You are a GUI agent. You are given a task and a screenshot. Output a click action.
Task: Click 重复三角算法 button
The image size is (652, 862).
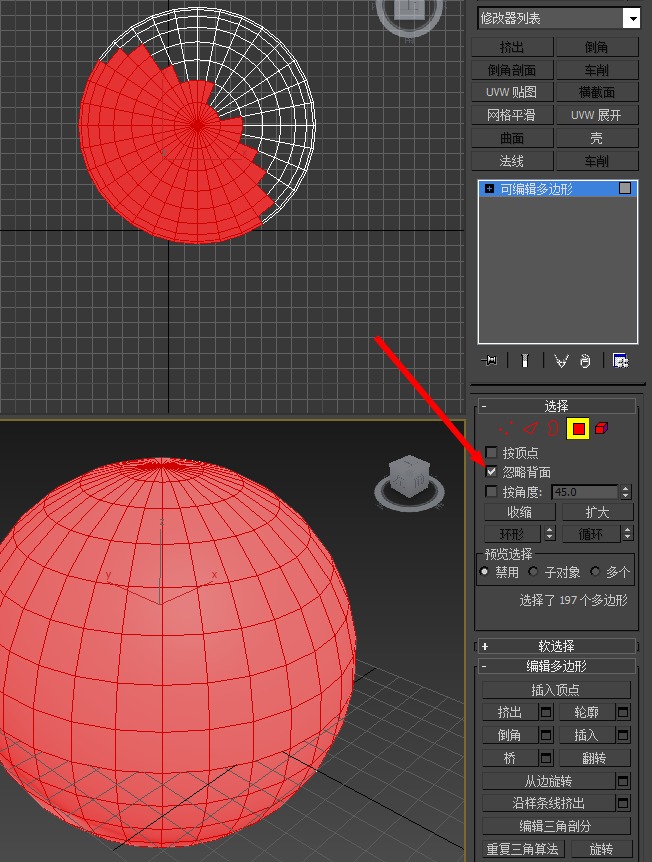523,849
